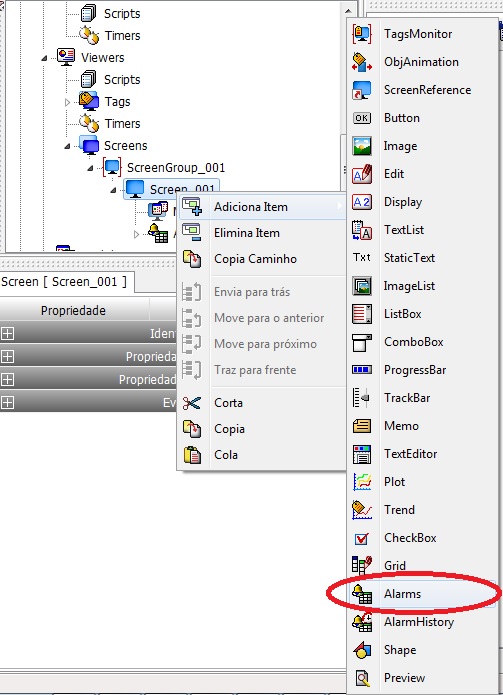Screen dimensions: 503x695
Task: Click the Plot chart icon
Action: (x=362, y=482)
